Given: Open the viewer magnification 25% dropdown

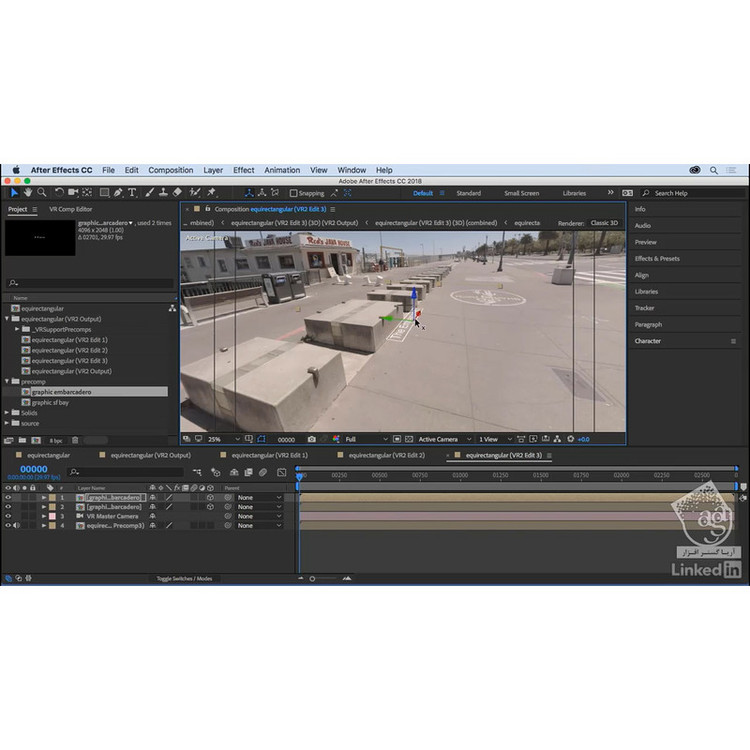Looking at the screenshot, I should (224, 439).
